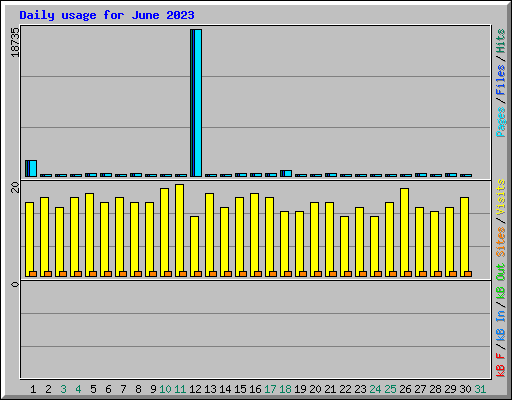Click green weekend day label 17
The height and width of the screenshot is (400, 512).
pyautogui.click(x=270, y=389)
